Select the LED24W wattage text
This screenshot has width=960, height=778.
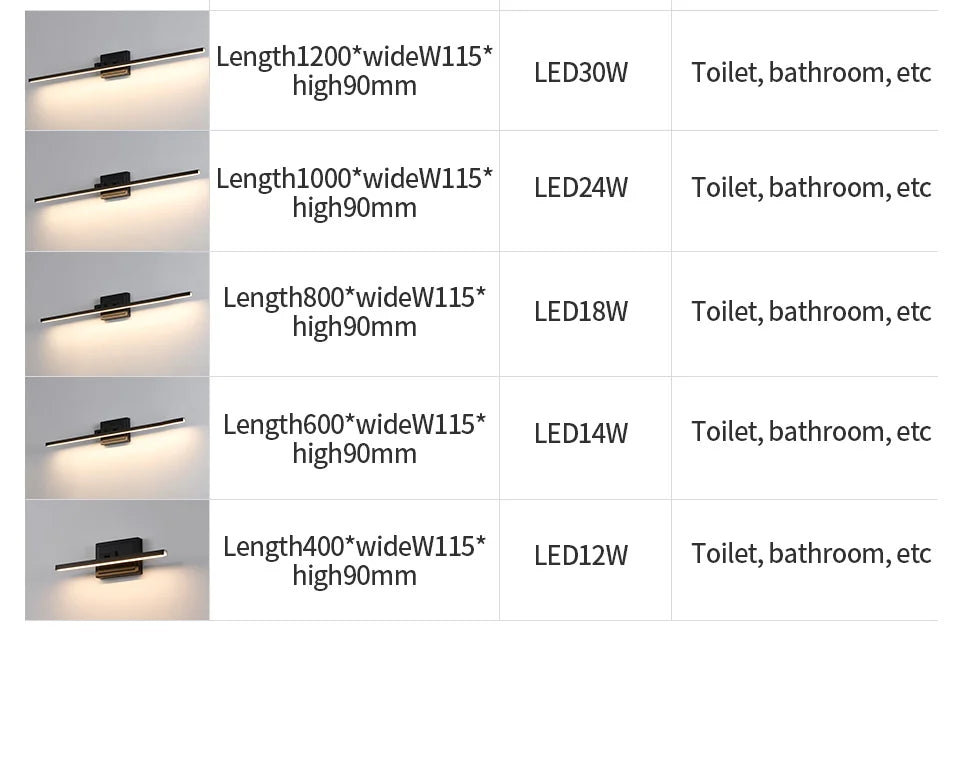pyautogui.click(x=581, y=188)
